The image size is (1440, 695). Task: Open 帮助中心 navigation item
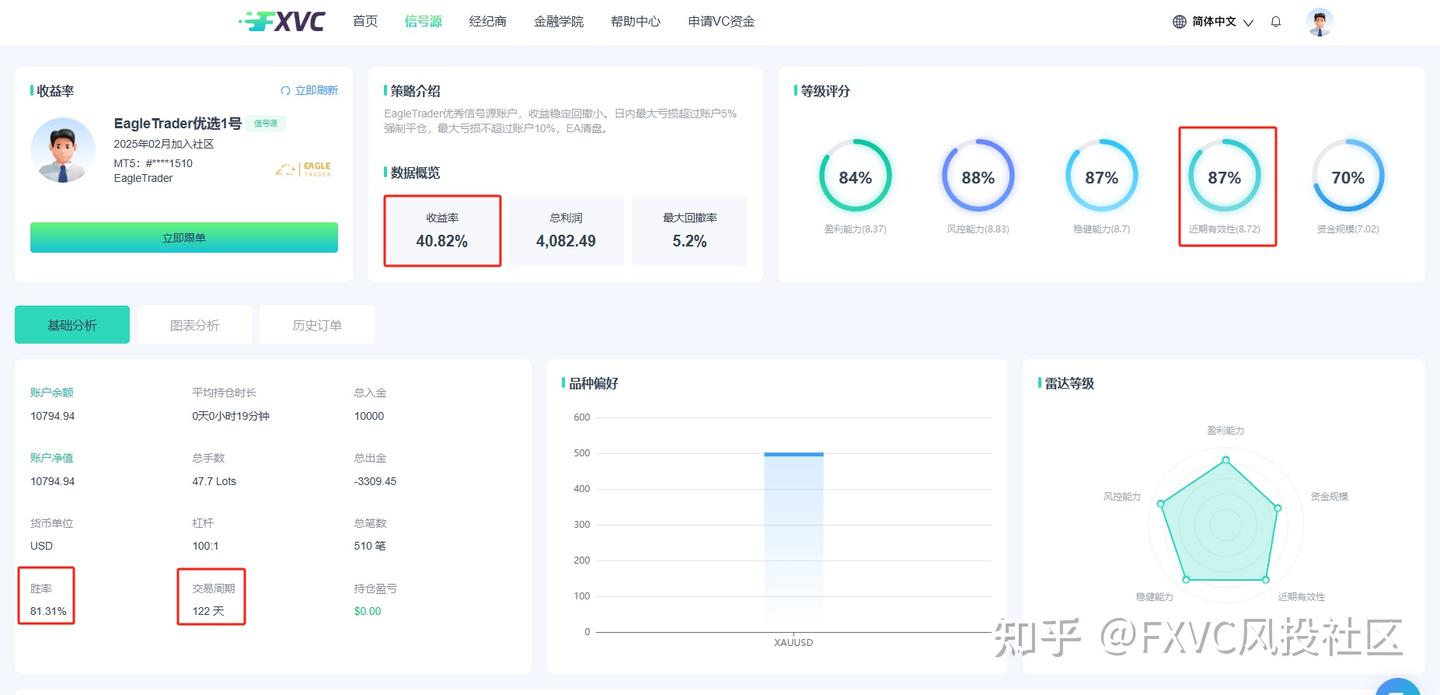(x=636, y=21)
